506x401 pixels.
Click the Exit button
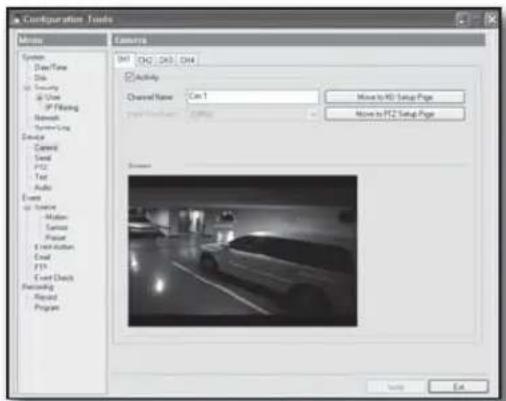pyautogui.click(x=459, y=387)
